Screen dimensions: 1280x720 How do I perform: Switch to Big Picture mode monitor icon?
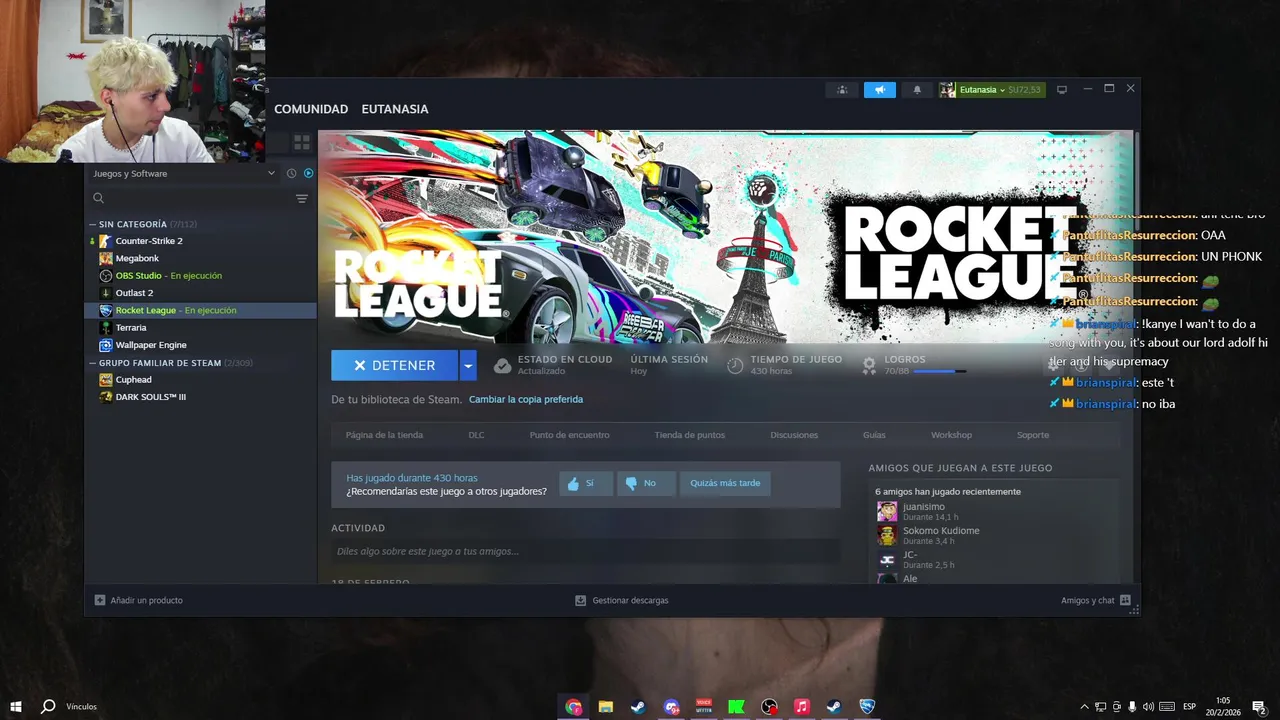click(x=1062, y=90)
